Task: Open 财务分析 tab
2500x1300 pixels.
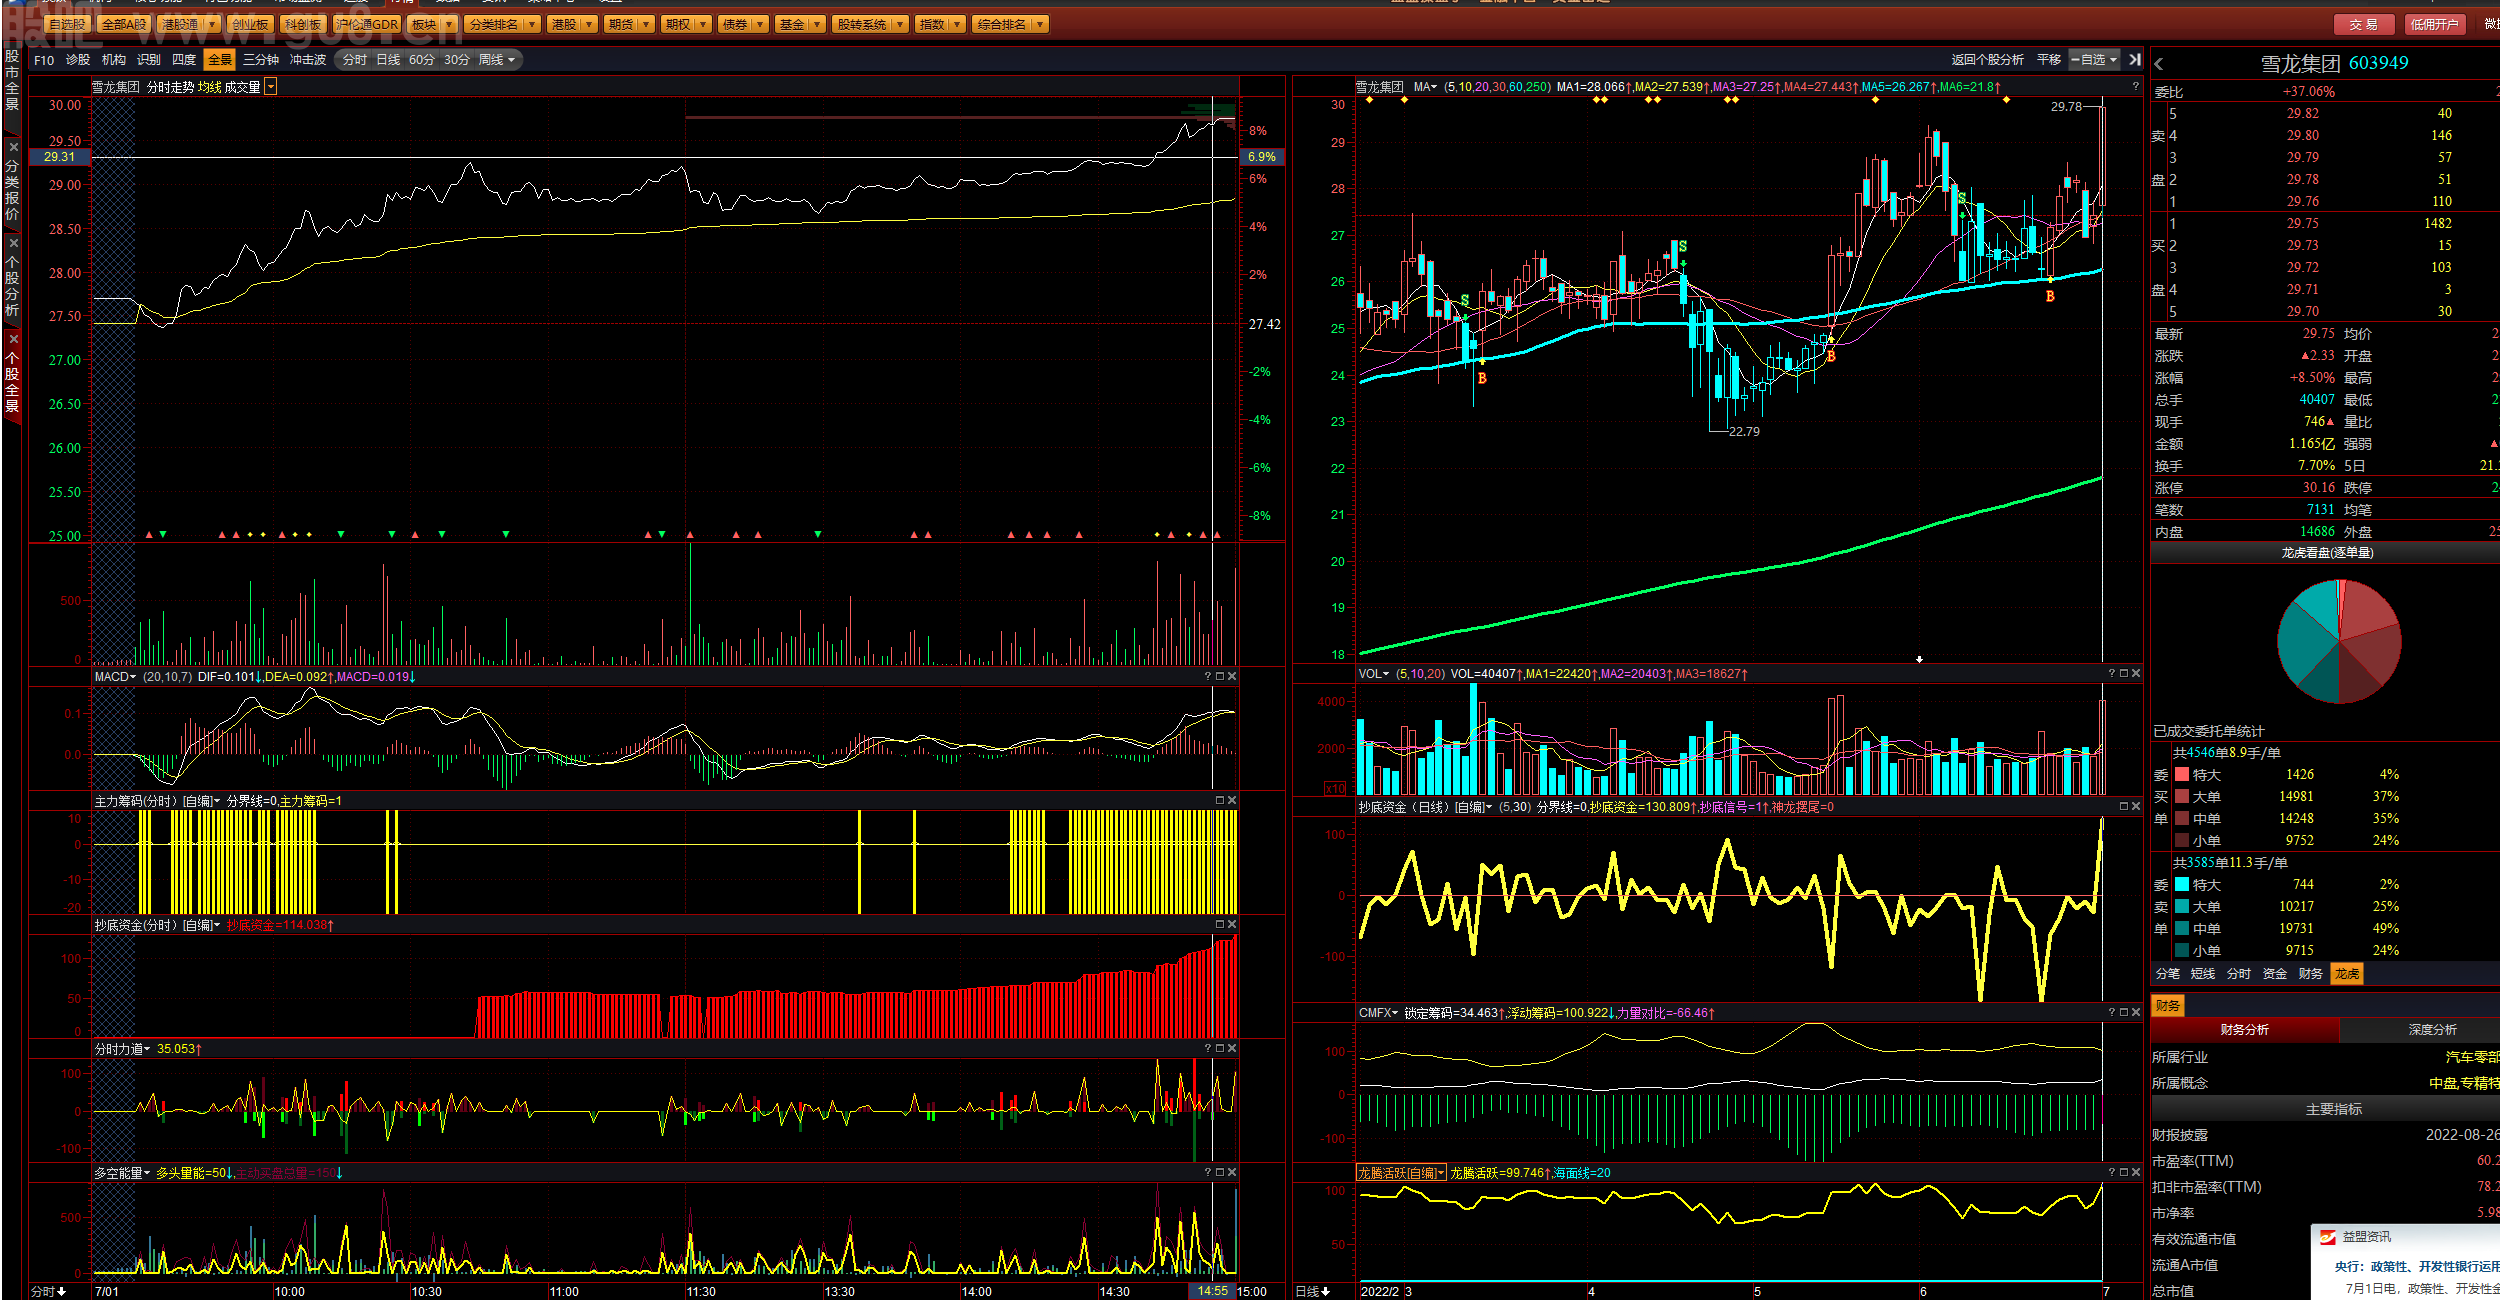Action: 2245,1030
